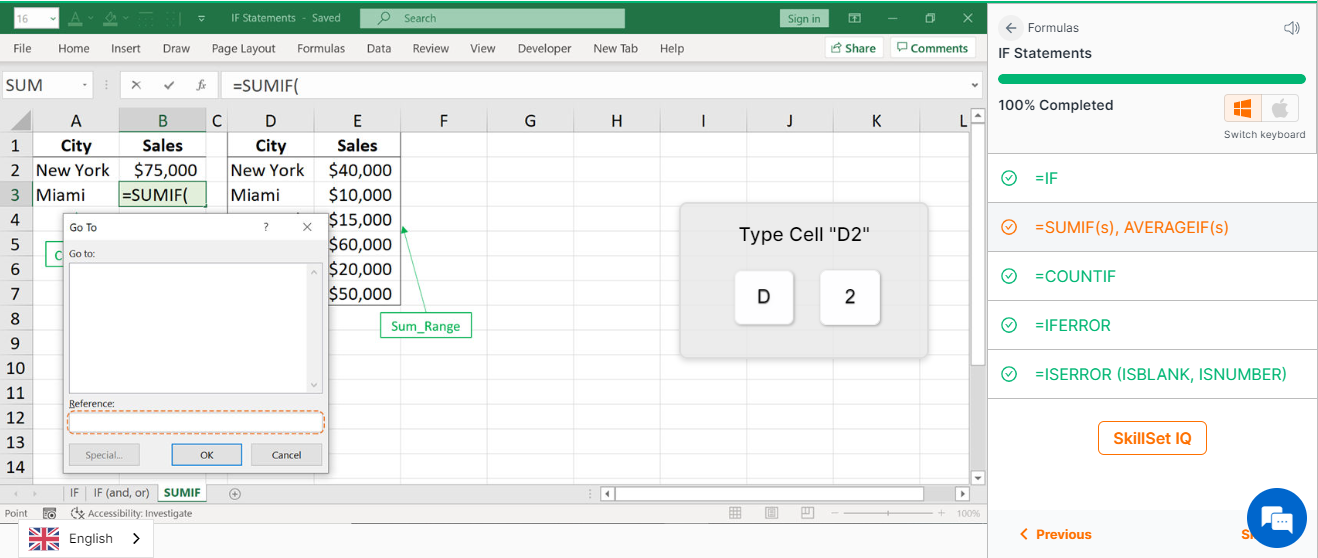Open the =IFERROR lesson
Viewport: 1318px width, 558px height.
point(1152,325)
